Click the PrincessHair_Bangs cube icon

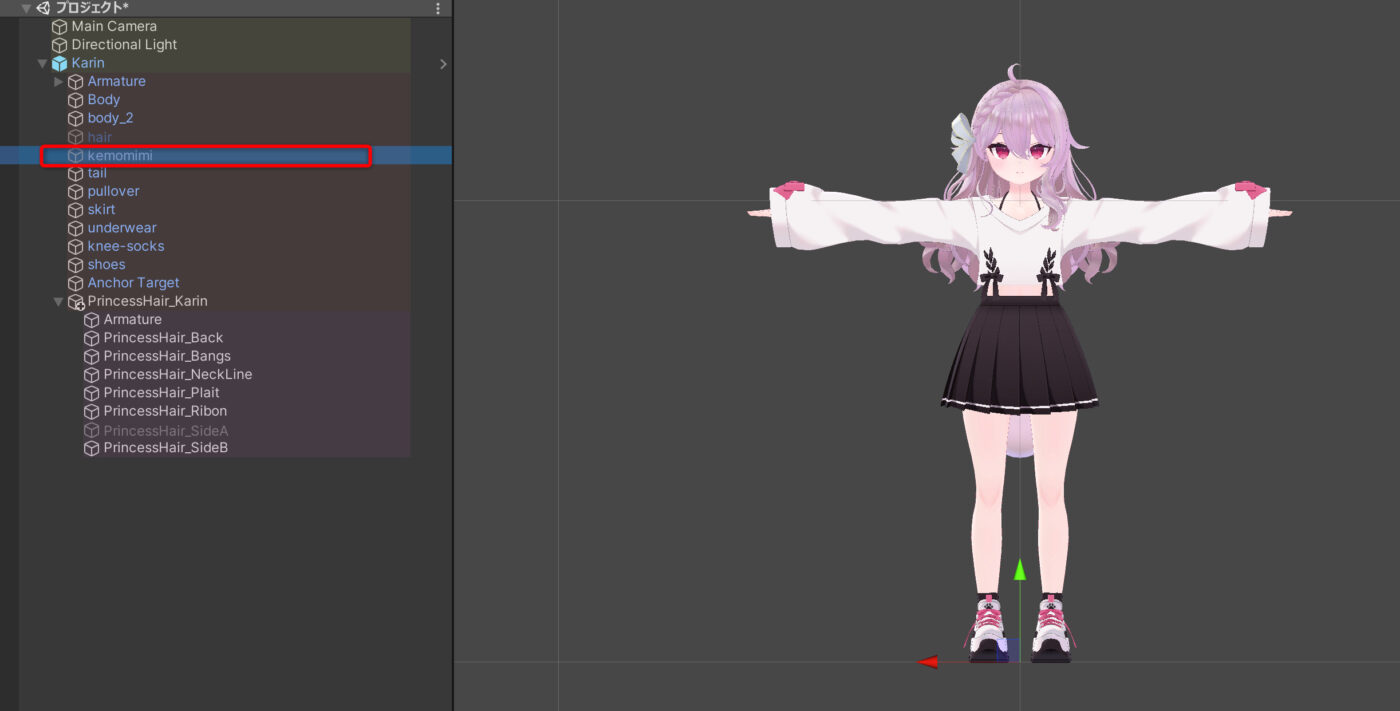92,356
